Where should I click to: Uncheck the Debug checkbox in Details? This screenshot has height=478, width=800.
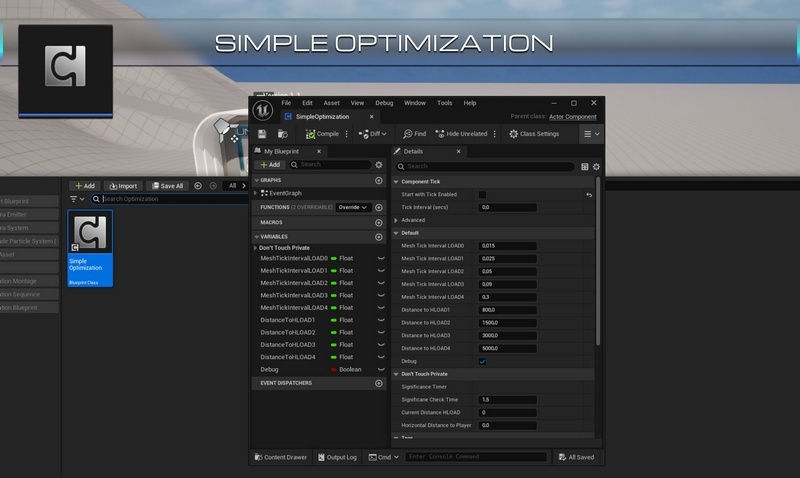pyautogui.click(x=483, y=361)
